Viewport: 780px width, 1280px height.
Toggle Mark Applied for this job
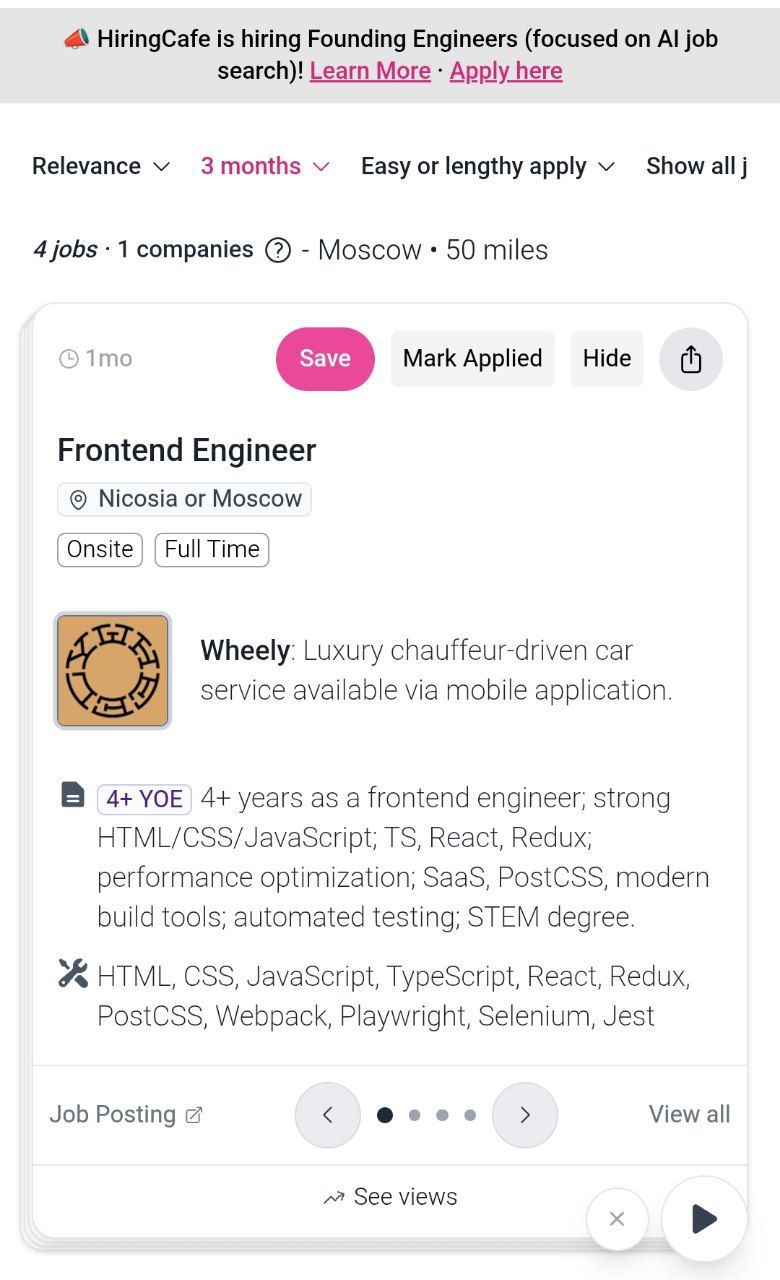(x=472, y=359)
